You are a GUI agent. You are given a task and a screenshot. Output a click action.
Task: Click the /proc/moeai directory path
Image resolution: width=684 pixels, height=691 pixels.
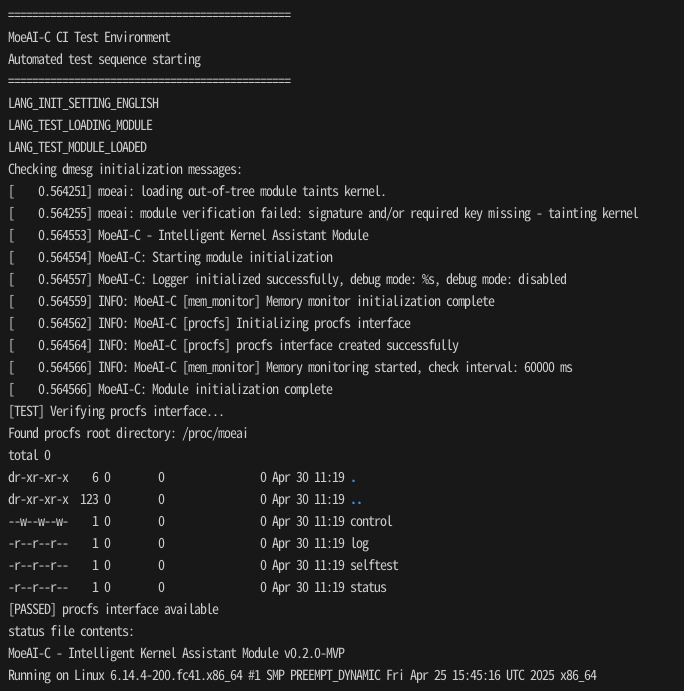[215, 434]
